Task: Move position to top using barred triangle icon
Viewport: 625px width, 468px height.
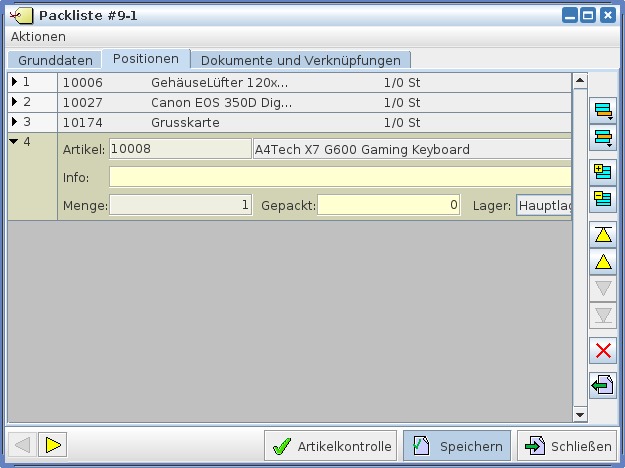Action: pos(603,235)
